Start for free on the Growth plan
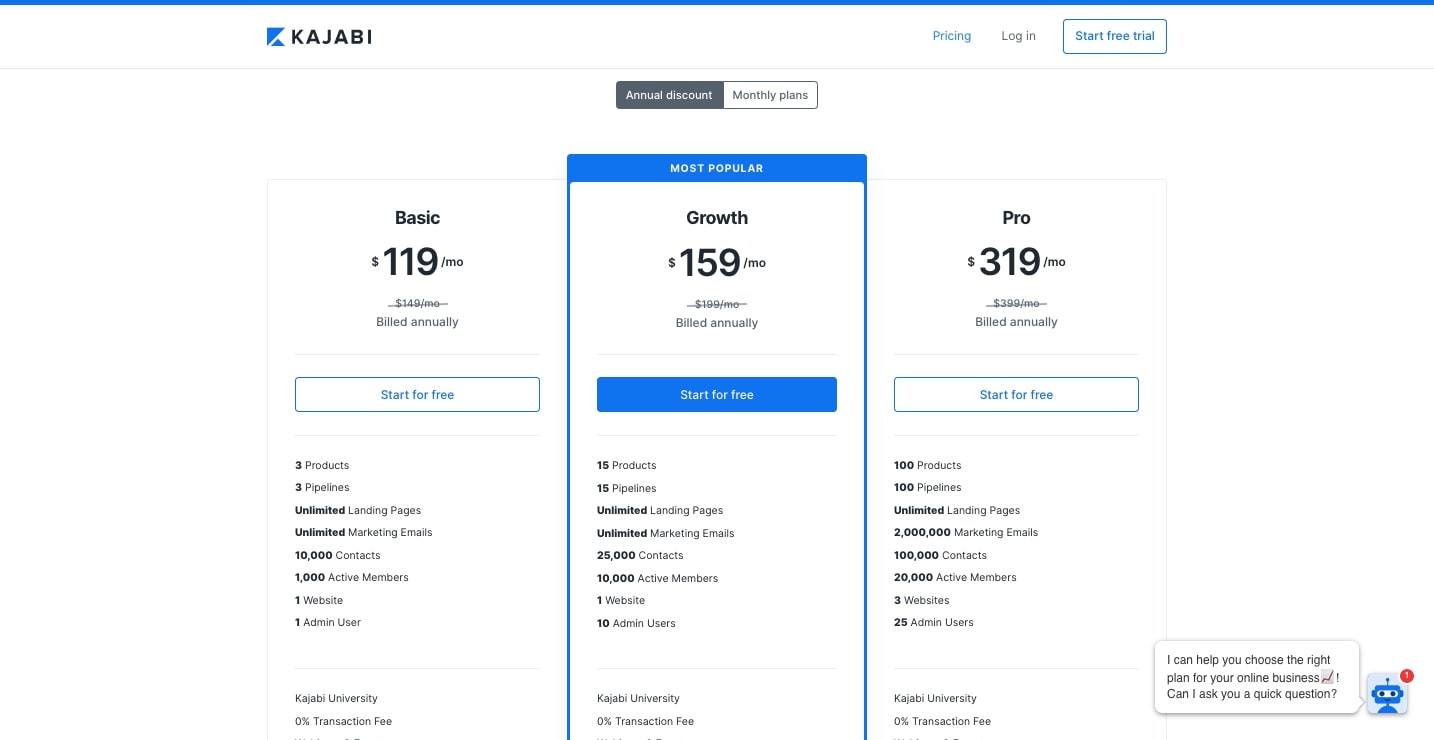Screen dimensions: 1434x740 716,394
